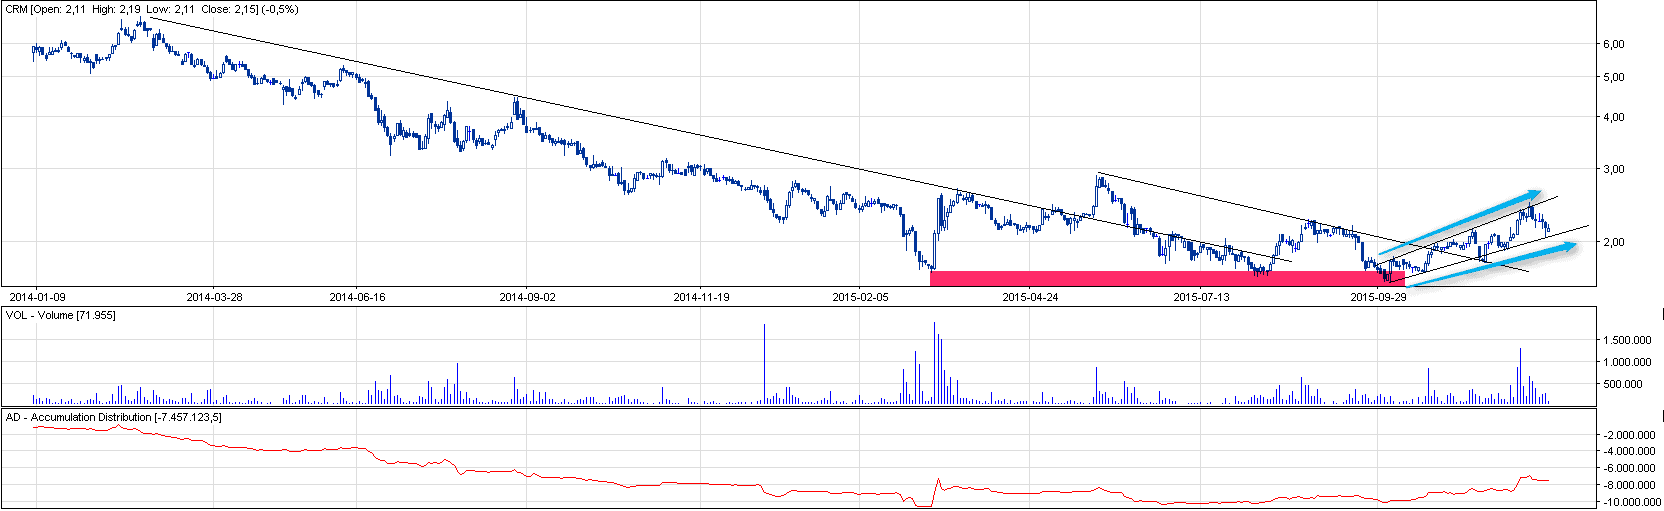The width and height of the screenshot is (1664, 511).
Task: Click the 2015-02-05 date label
Action: 860,297
